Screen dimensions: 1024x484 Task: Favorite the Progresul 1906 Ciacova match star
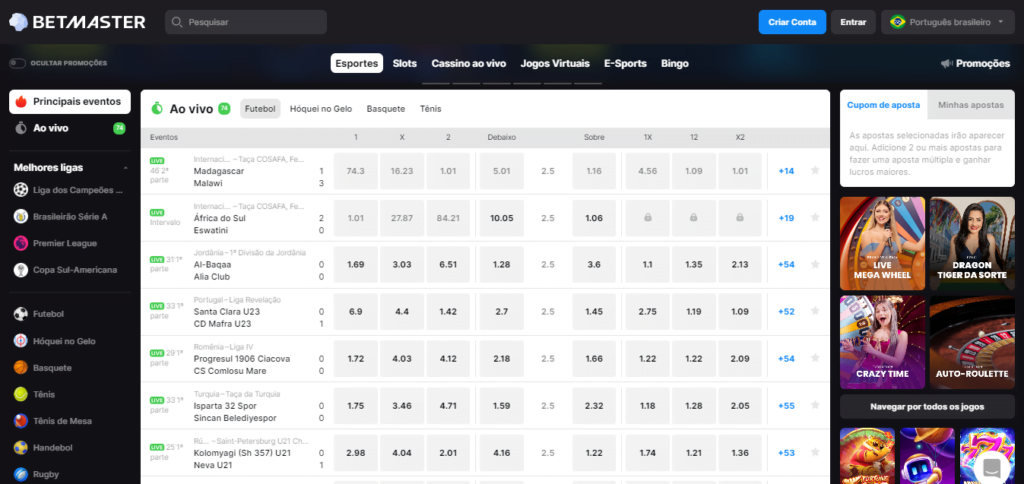(x=815, y=359)
